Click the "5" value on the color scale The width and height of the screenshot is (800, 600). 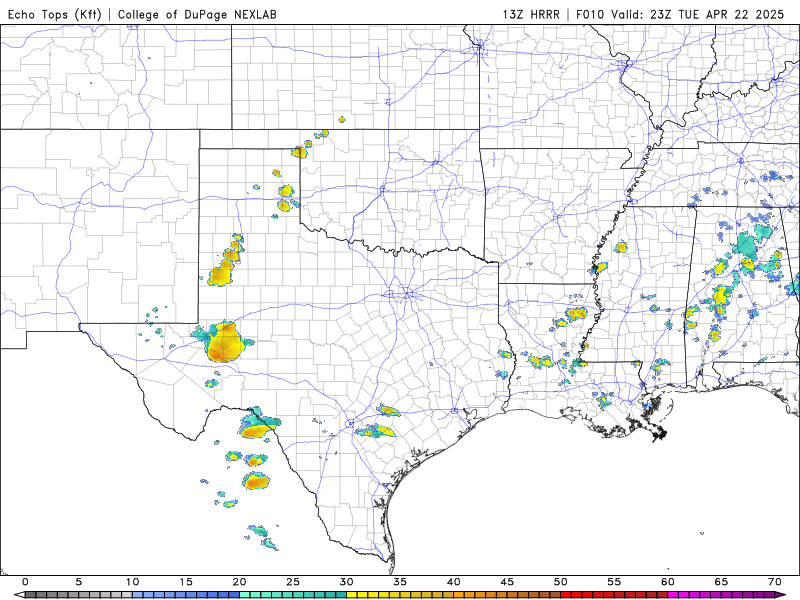(x=79, y=582)
